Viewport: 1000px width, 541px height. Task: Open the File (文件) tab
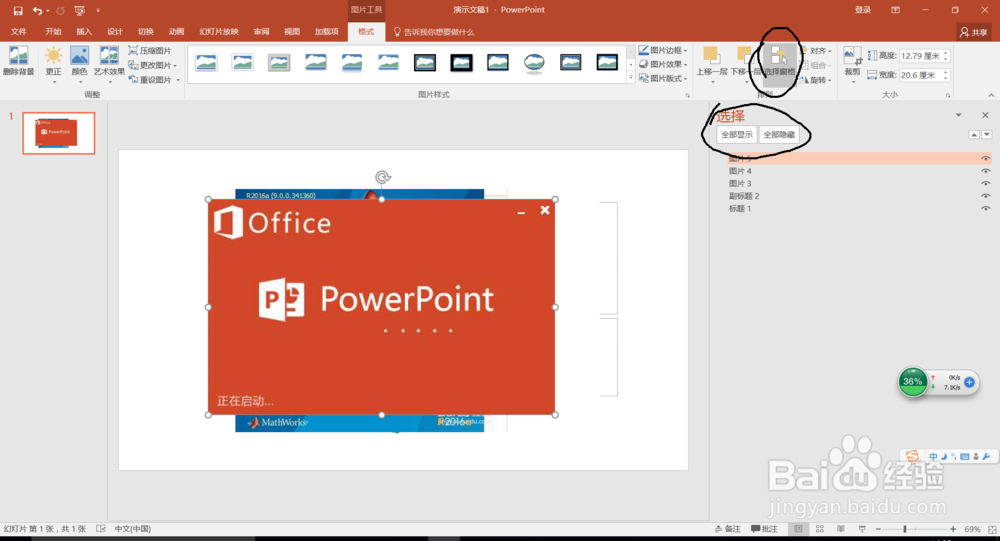18,31
